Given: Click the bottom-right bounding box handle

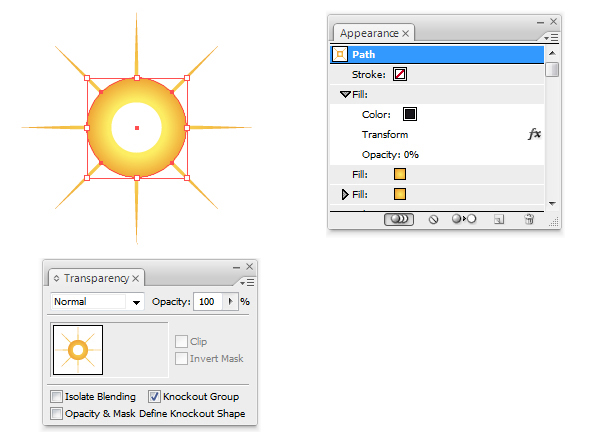Looking at the screenshot, I should pyautogui.click(x=187, y=178).
